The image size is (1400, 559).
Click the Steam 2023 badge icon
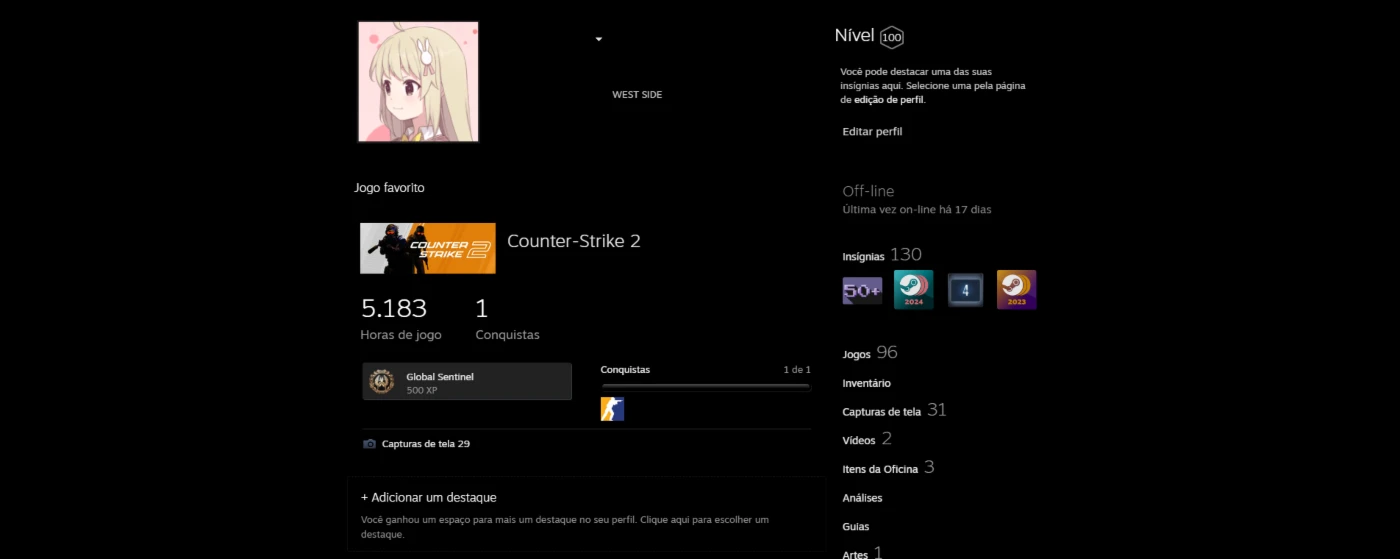click(1017, 290)
